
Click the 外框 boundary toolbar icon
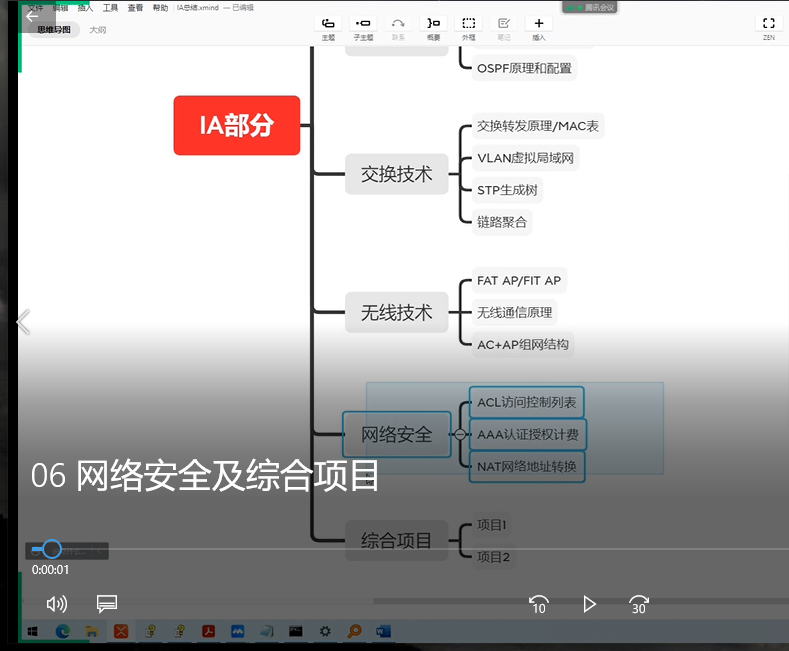pyautogui.click(x=468, y=23)
